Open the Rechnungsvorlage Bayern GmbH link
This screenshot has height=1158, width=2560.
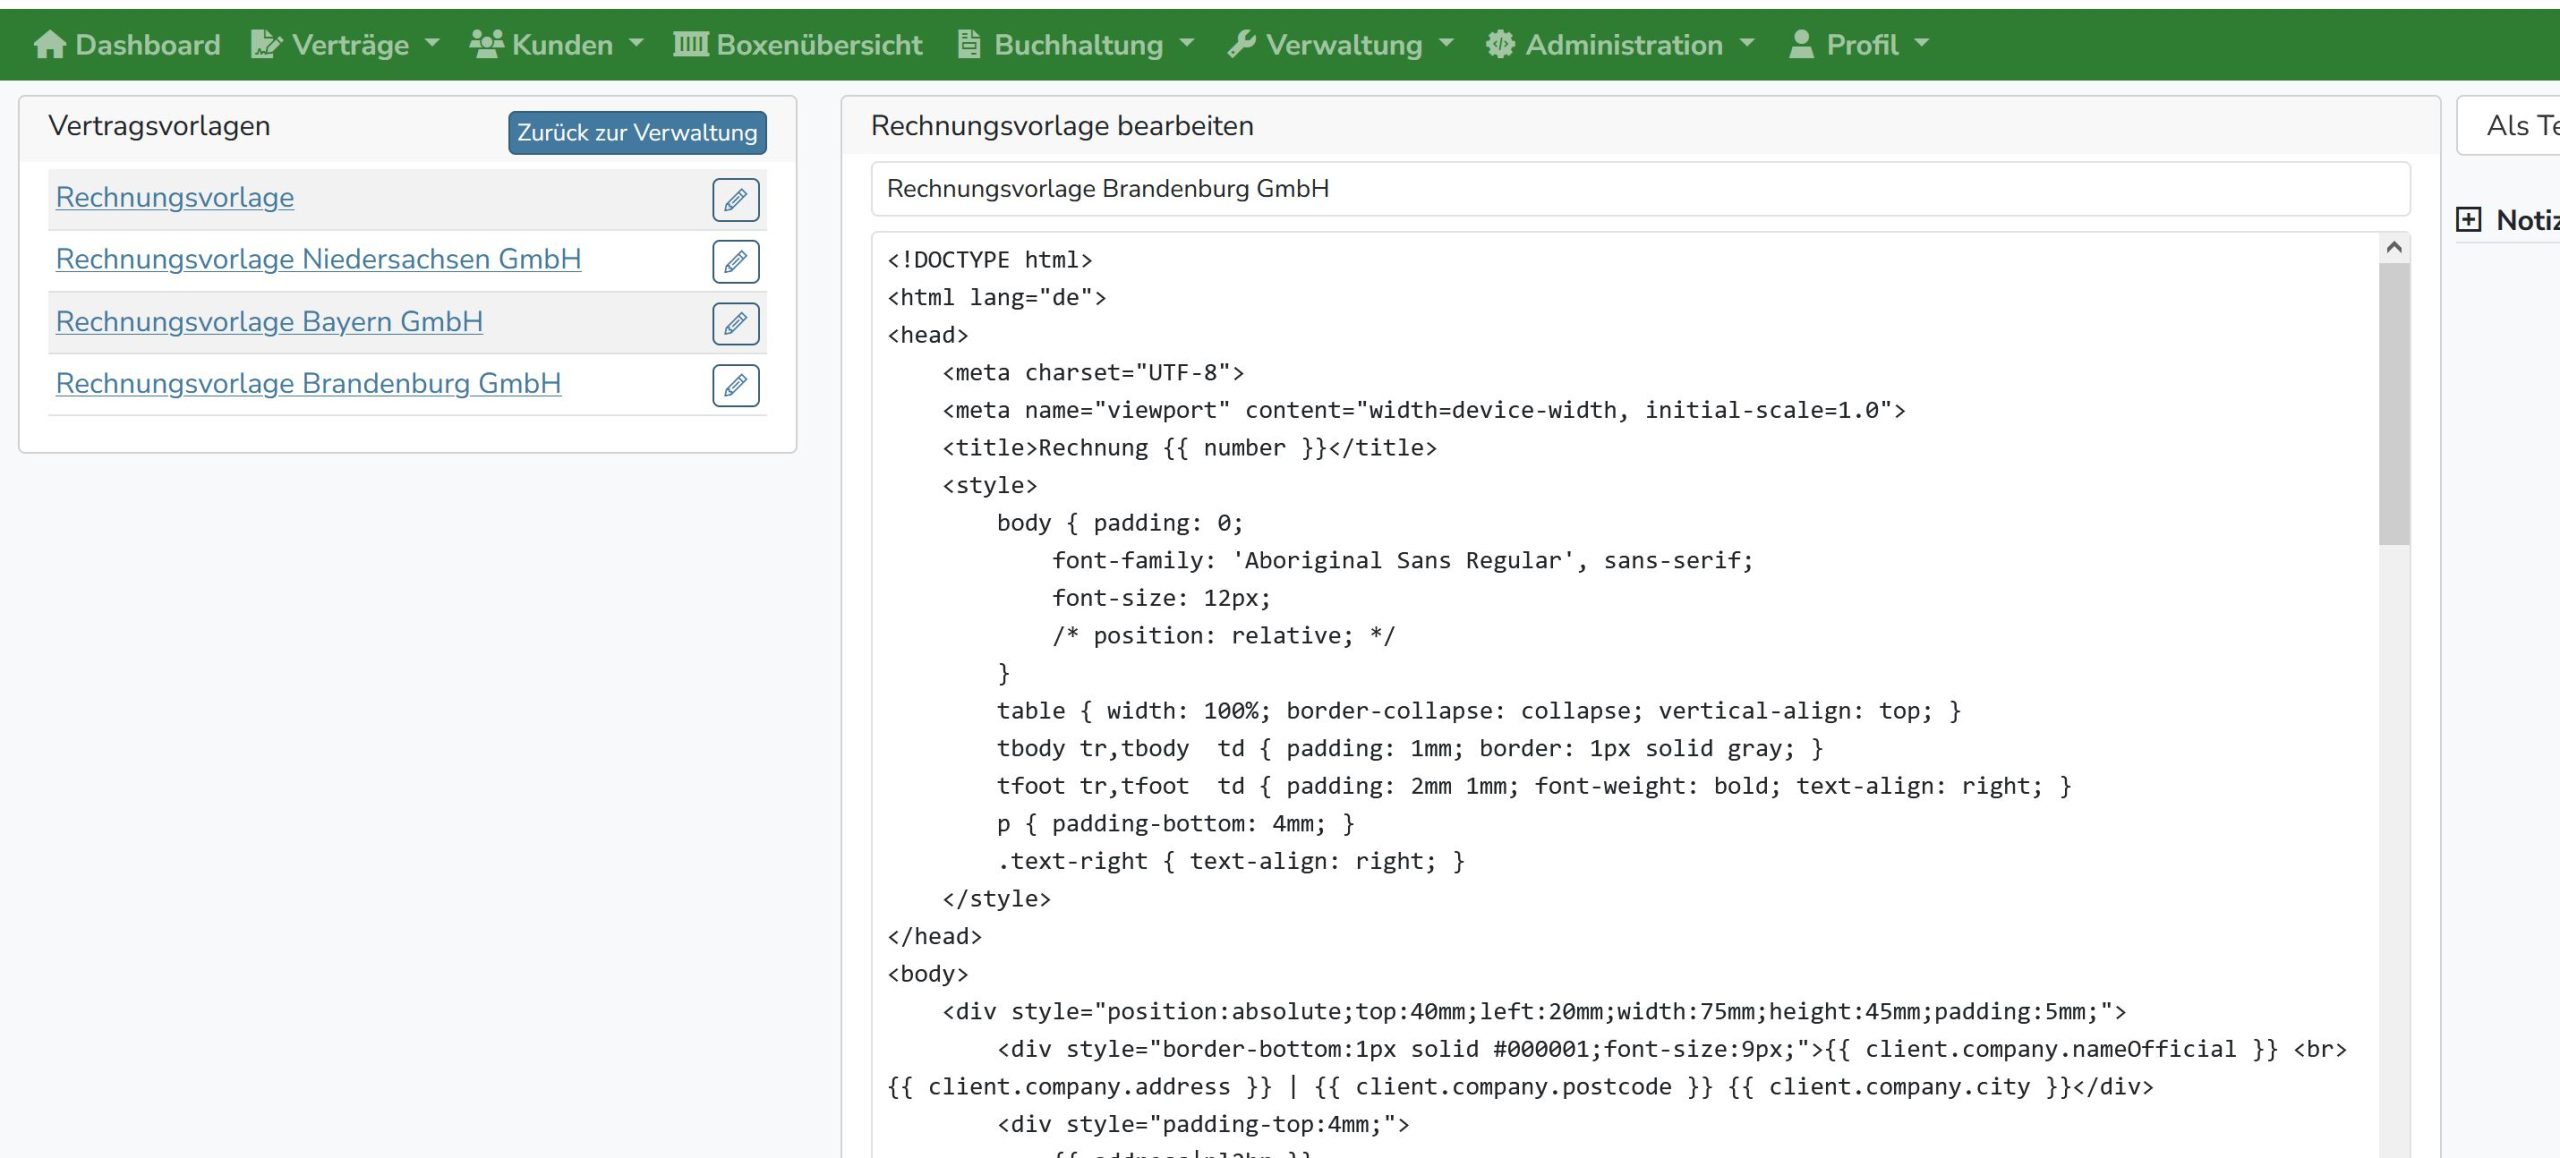tap(269, 321)
